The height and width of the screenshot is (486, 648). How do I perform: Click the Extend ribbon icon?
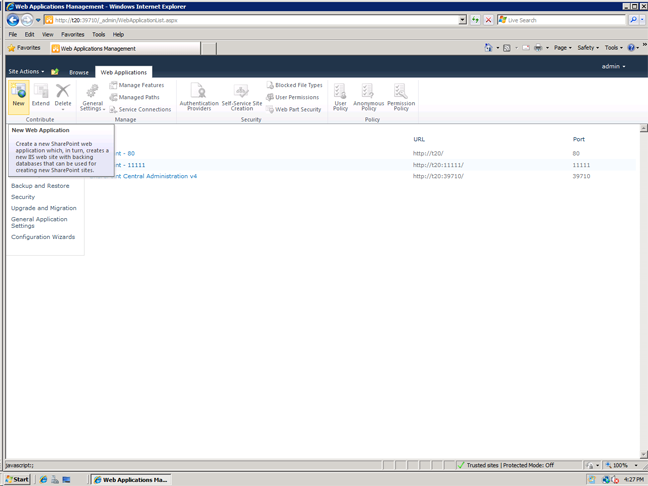40,95
